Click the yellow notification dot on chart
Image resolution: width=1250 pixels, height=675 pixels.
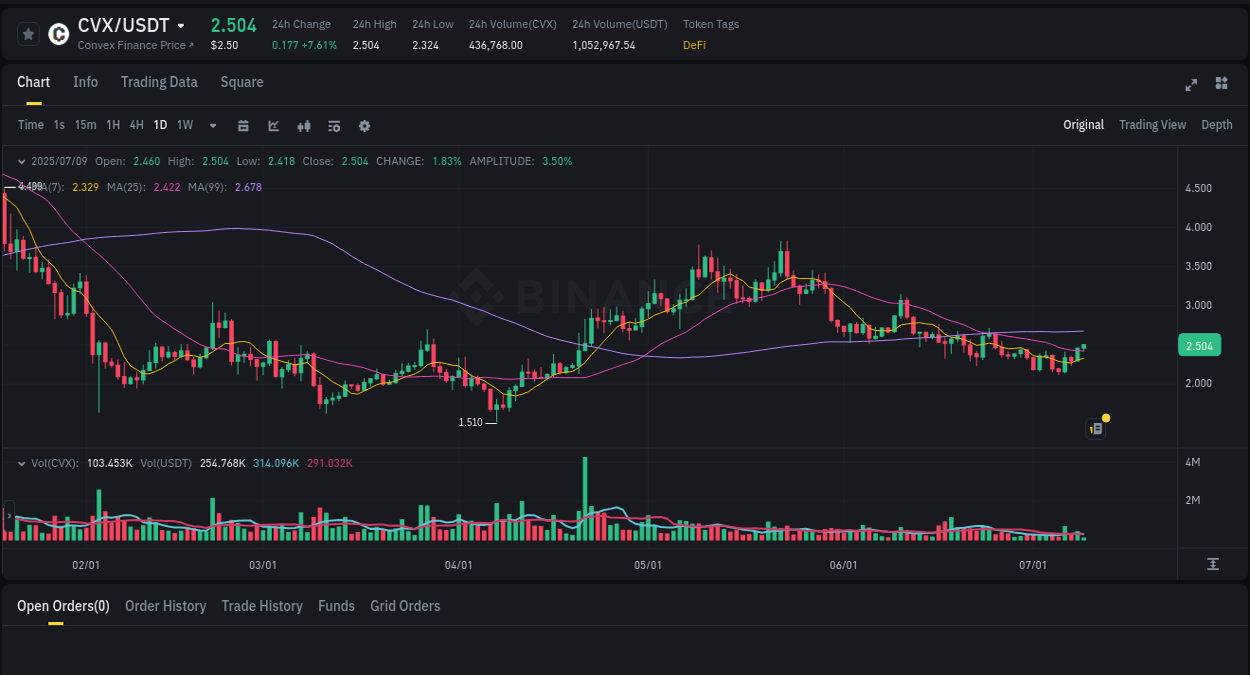[x=1106, y=418]
